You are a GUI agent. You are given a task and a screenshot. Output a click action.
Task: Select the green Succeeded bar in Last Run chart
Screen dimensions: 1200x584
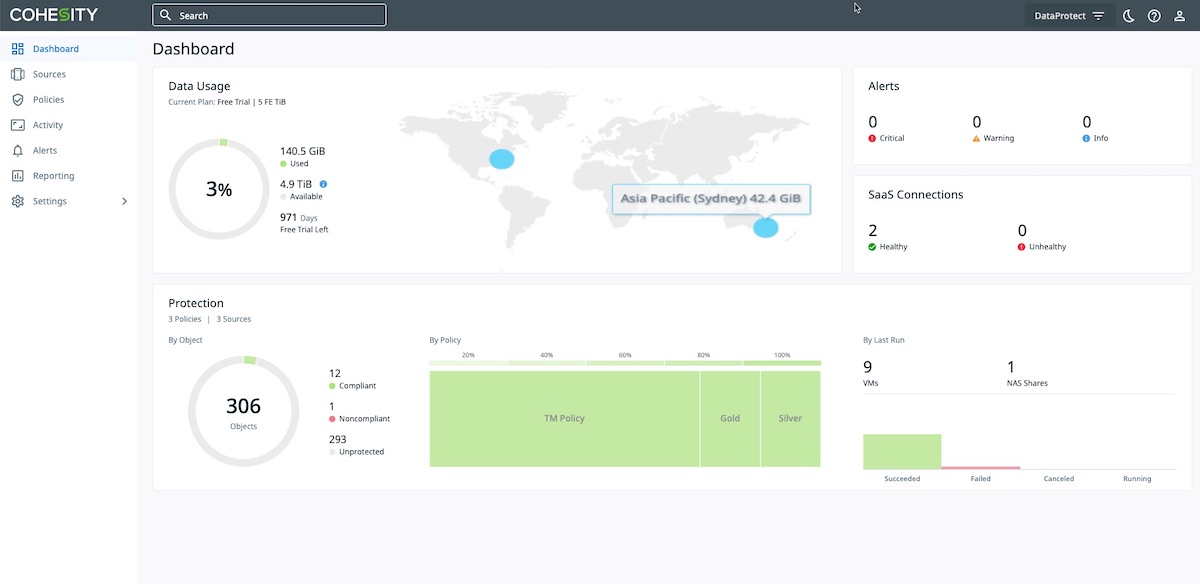pos(902,449)
